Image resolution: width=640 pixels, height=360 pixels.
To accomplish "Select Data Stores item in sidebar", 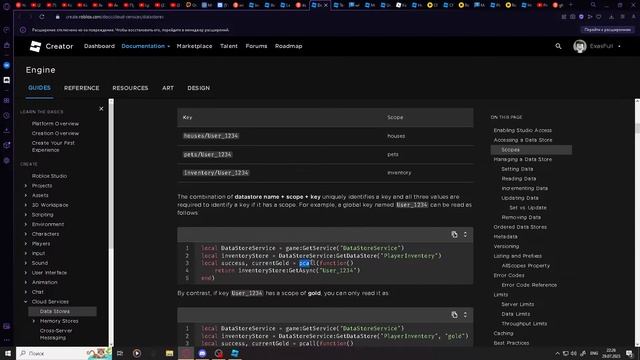I will [62, 311].
